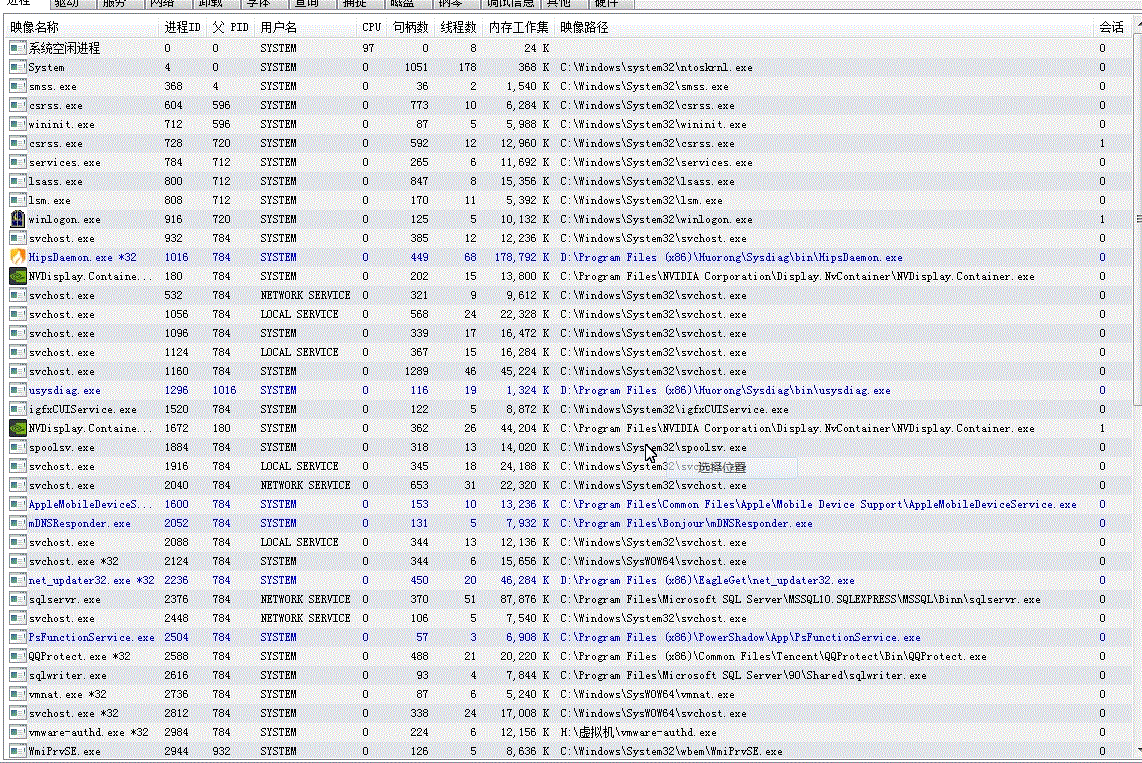The height and width of the screenshot is (763, 1142).
Task: Click the spoolsv.exe row icon
Action: pyautogui.click(x=17, y=447)
